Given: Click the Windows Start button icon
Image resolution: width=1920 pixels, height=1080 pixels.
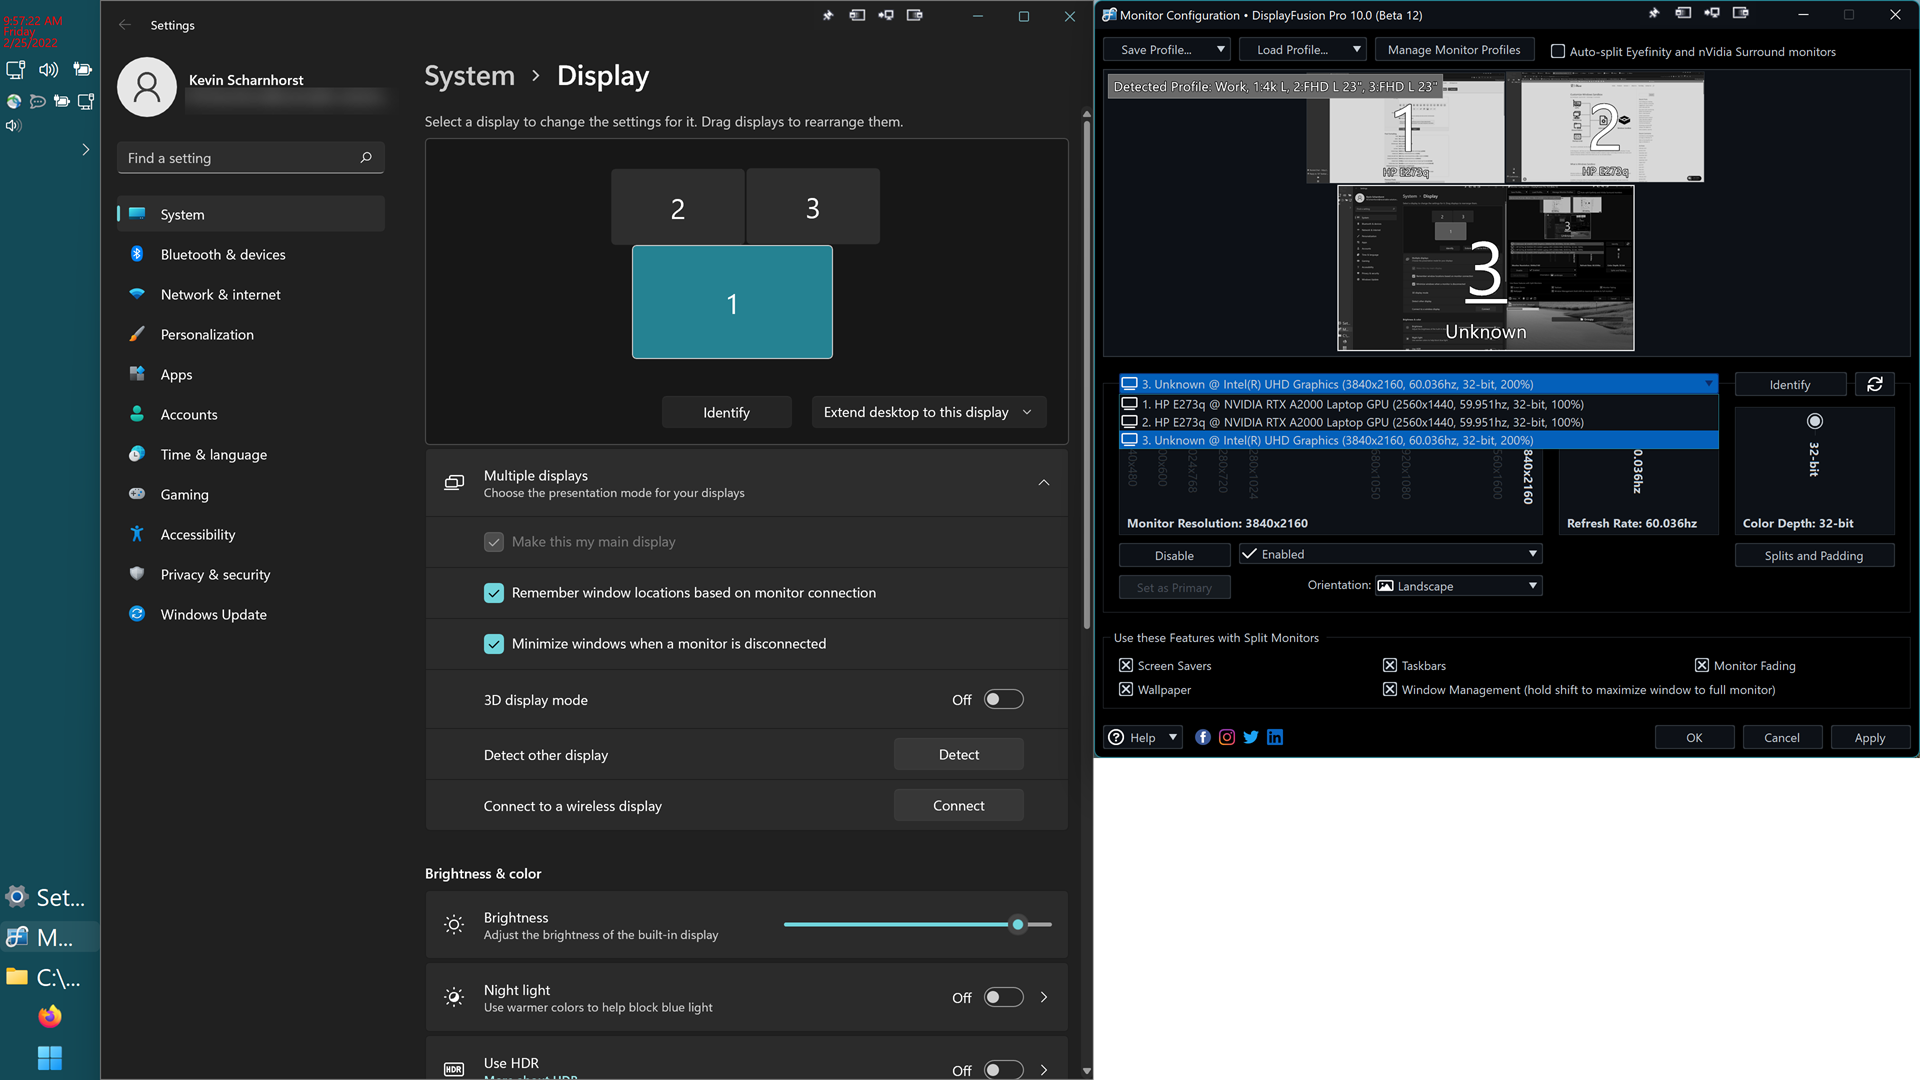Looking at the screenshot, I should click(49, 1057).
